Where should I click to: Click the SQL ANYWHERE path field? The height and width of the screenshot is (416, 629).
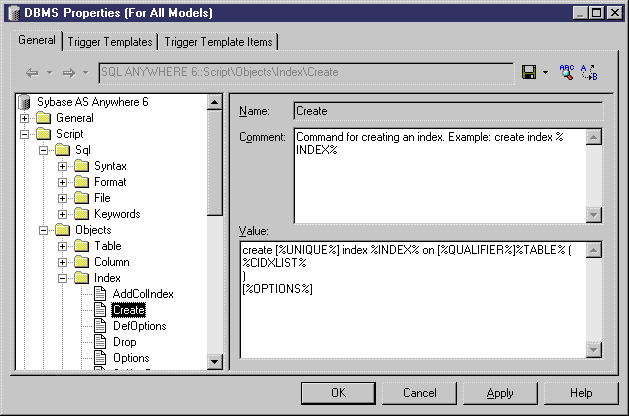pos(306,73)
